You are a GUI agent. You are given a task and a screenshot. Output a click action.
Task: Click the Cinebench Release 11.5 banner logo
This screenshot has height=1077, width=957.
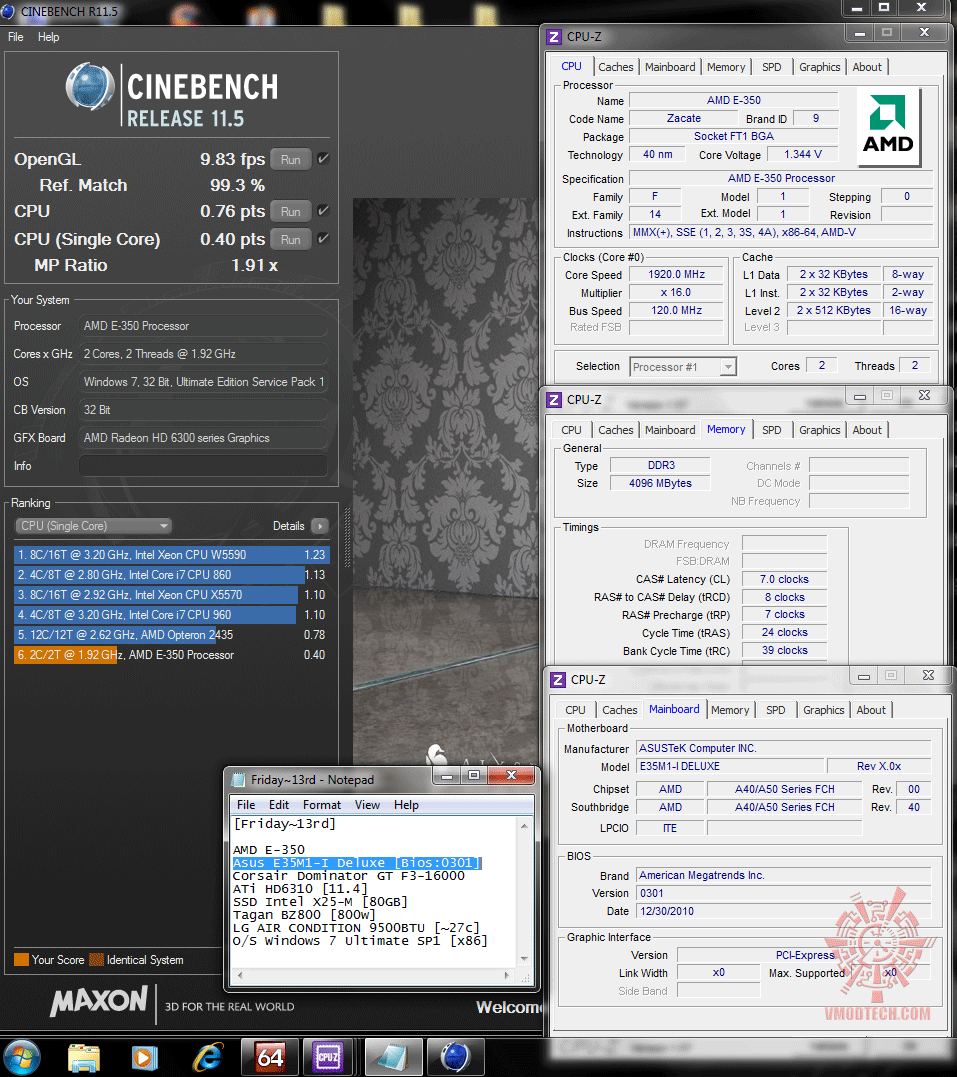172,94
